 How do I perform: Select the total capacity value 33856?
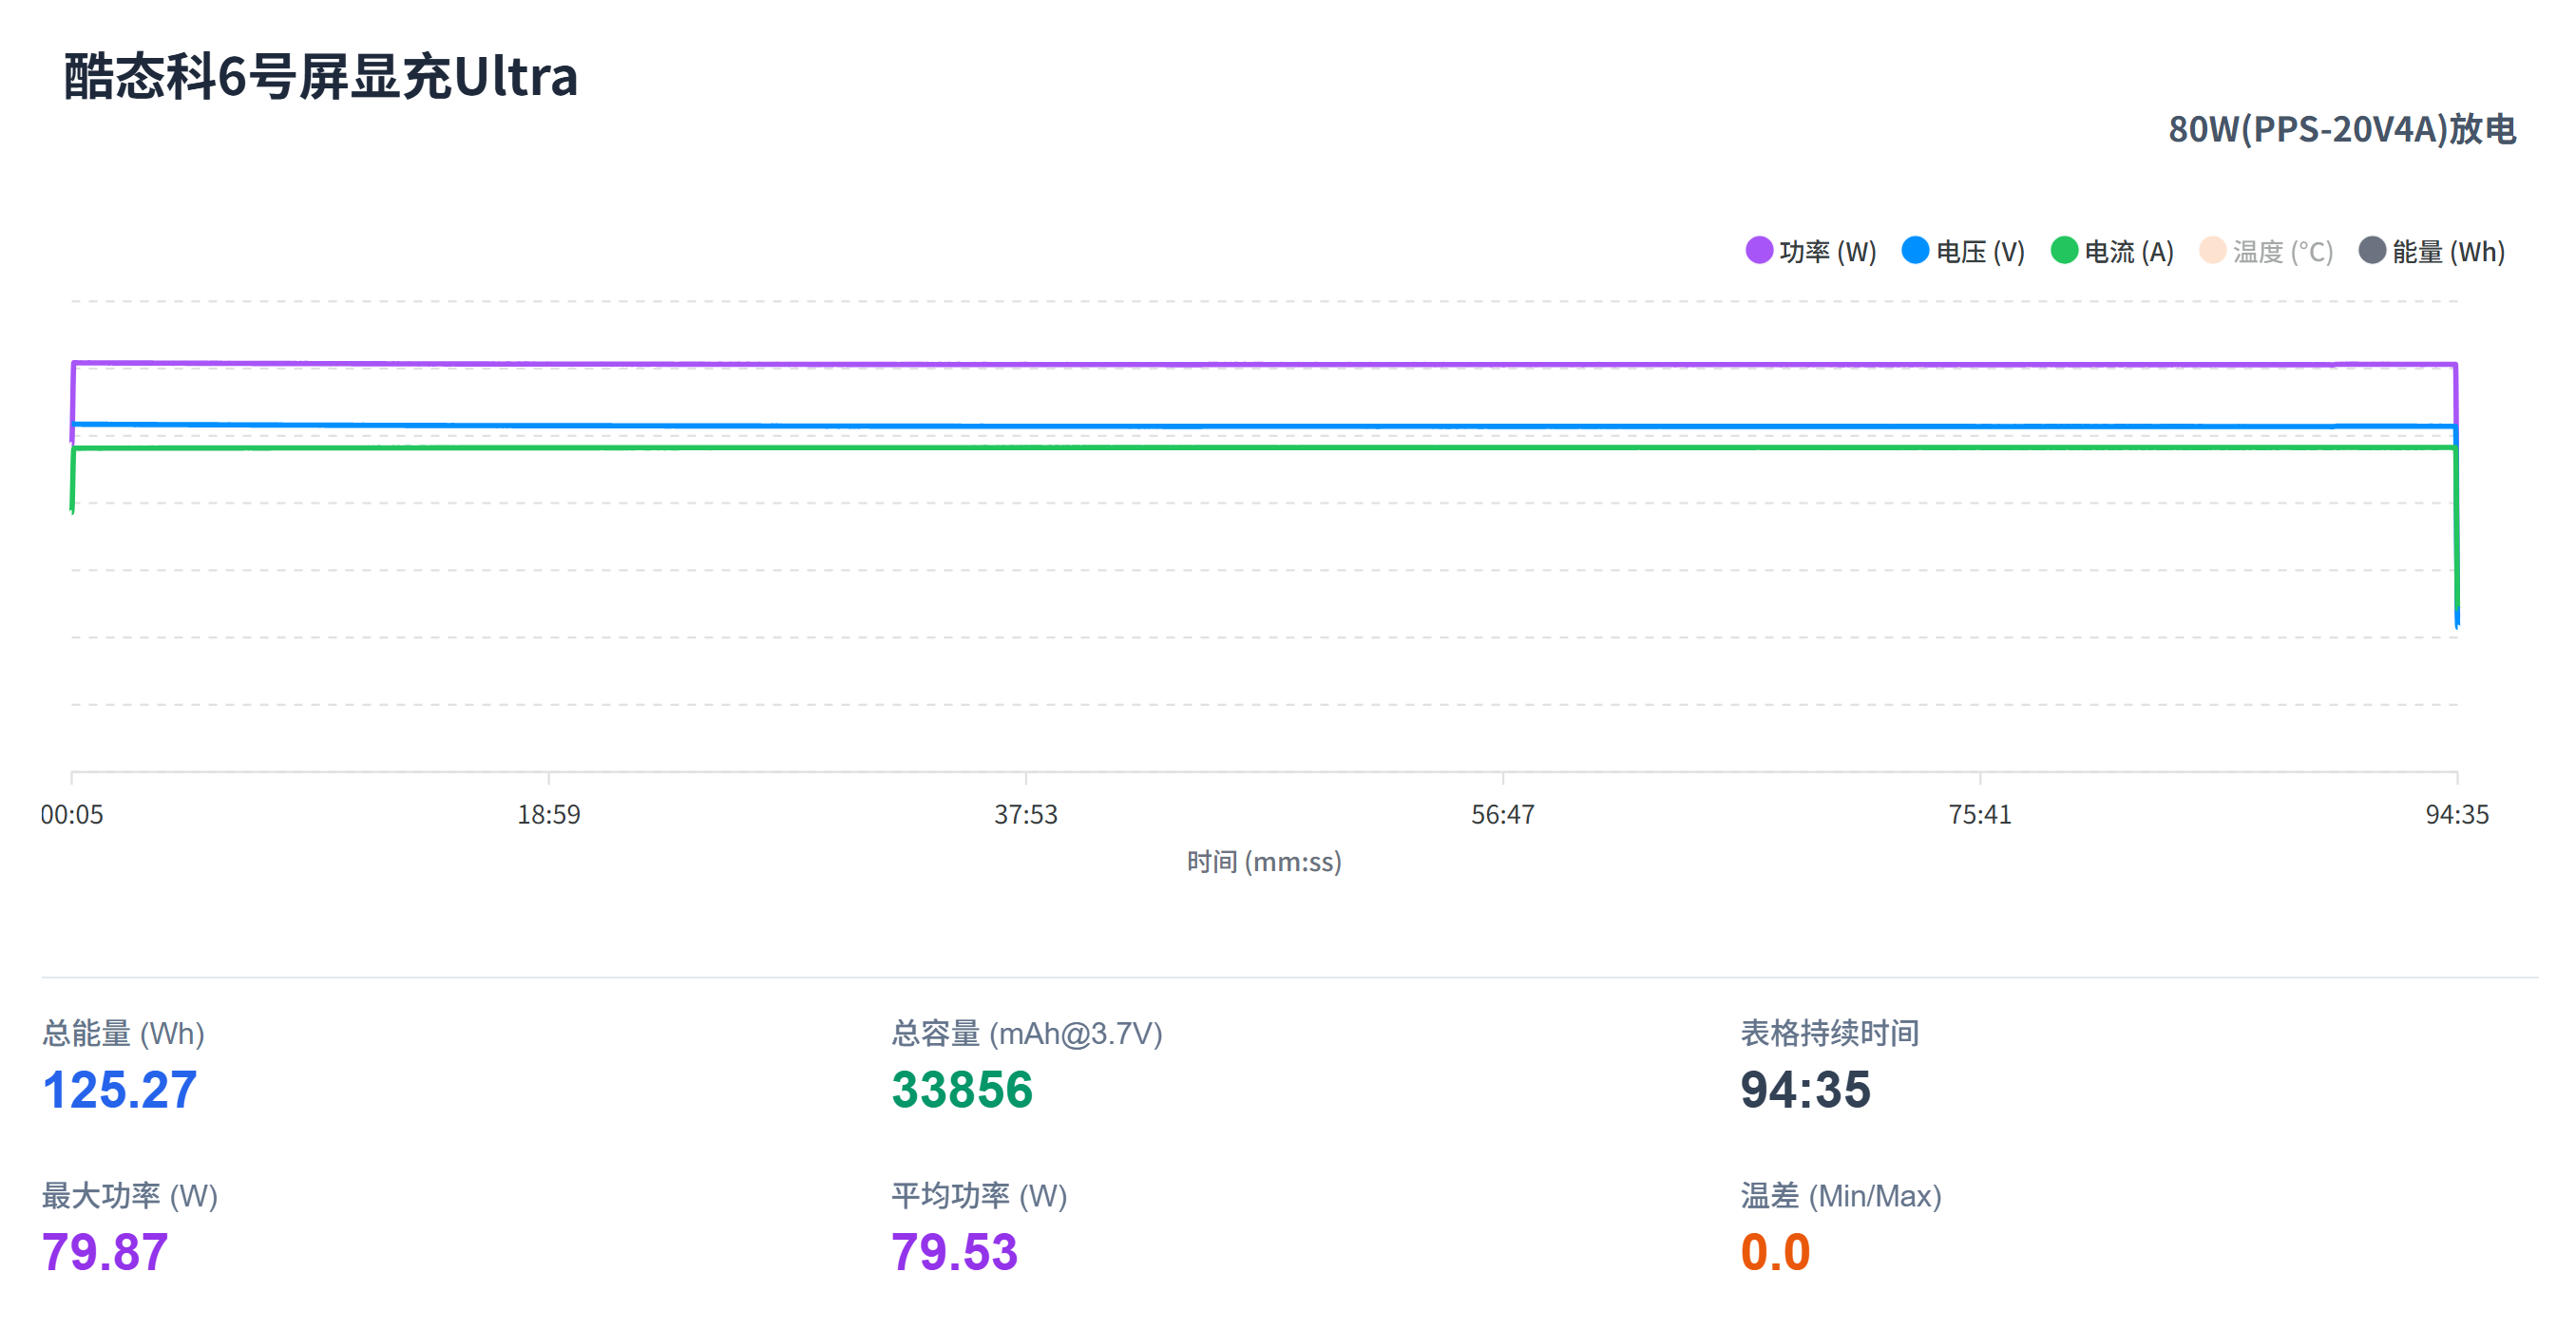click(x=962, y=1090)
